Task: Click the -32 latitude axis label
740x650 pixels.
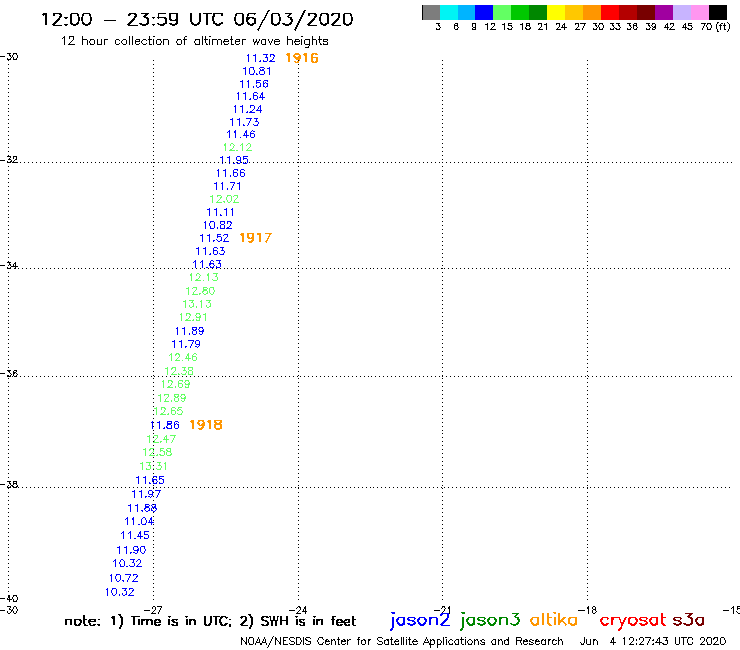Action: pyautogui.click(x=9, y=160)
